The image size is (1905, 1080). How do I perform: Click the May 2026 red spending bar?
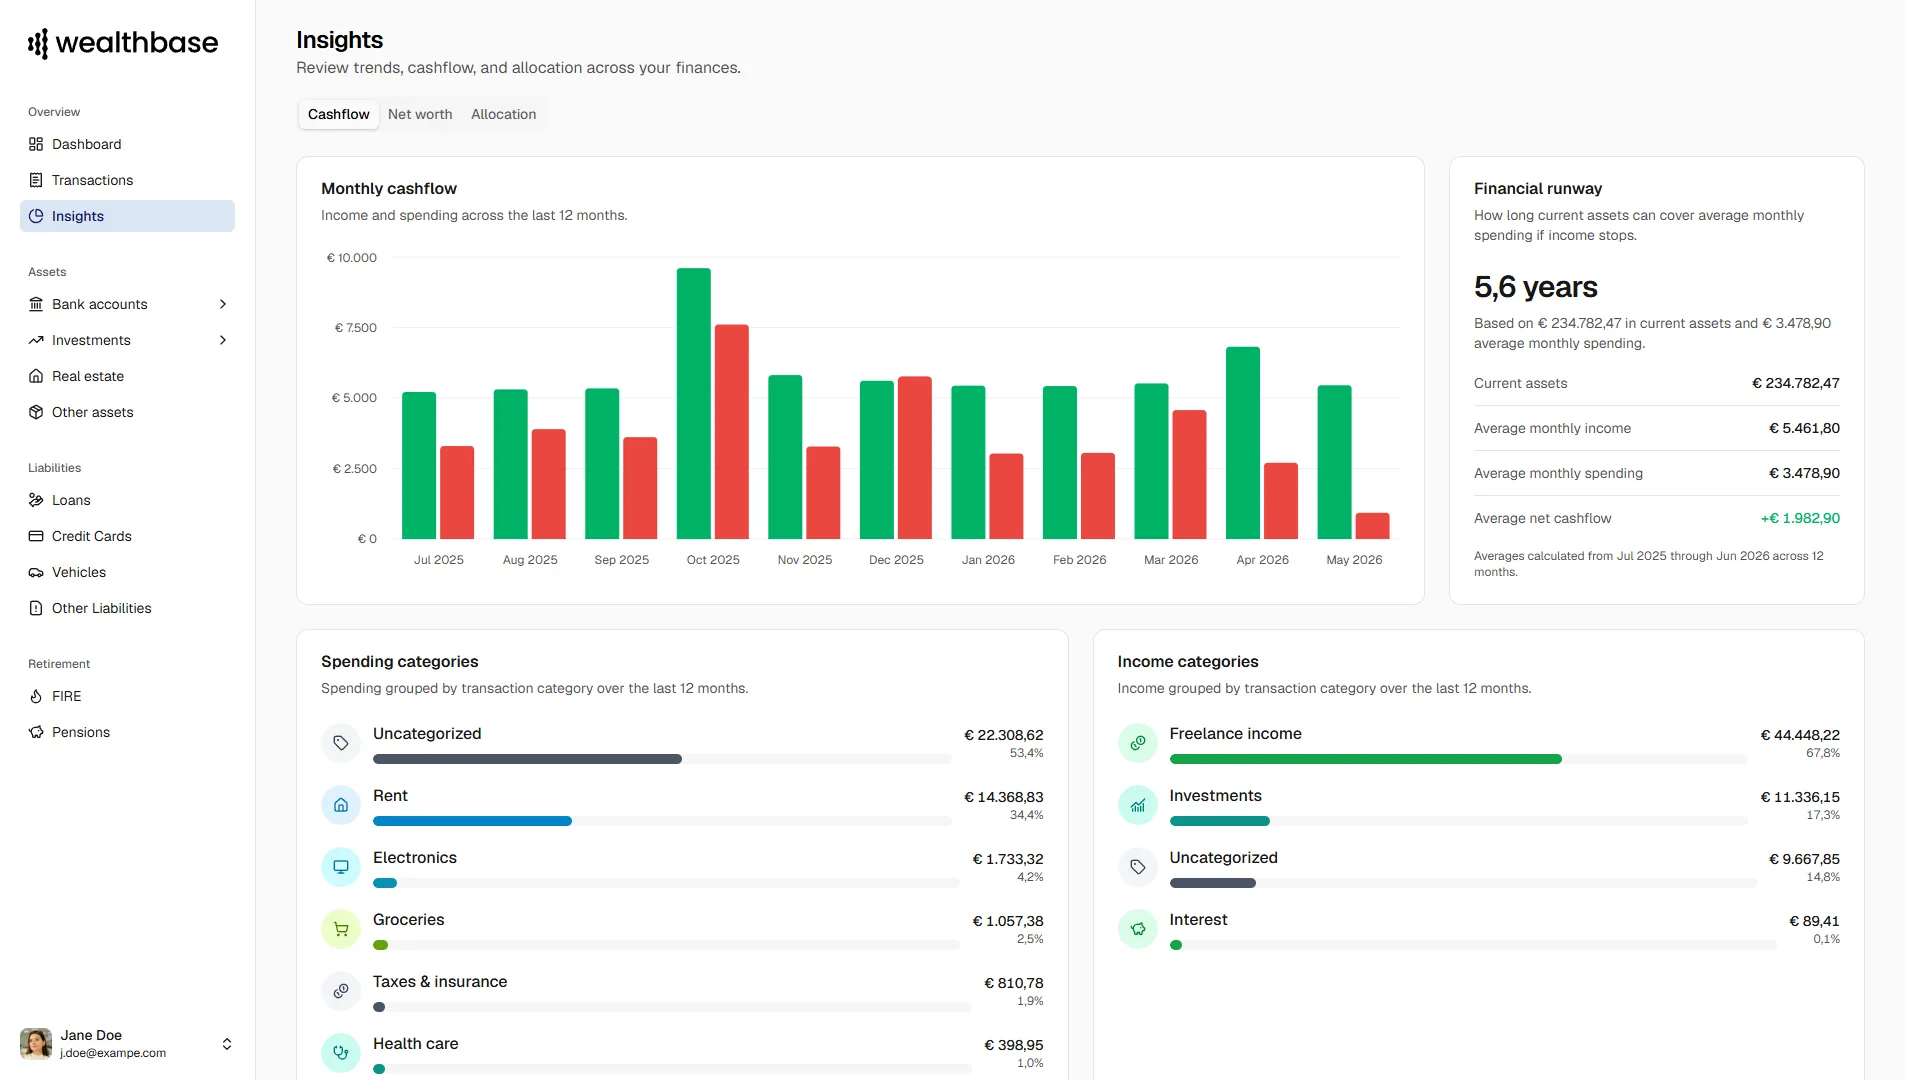point(1372,526)
